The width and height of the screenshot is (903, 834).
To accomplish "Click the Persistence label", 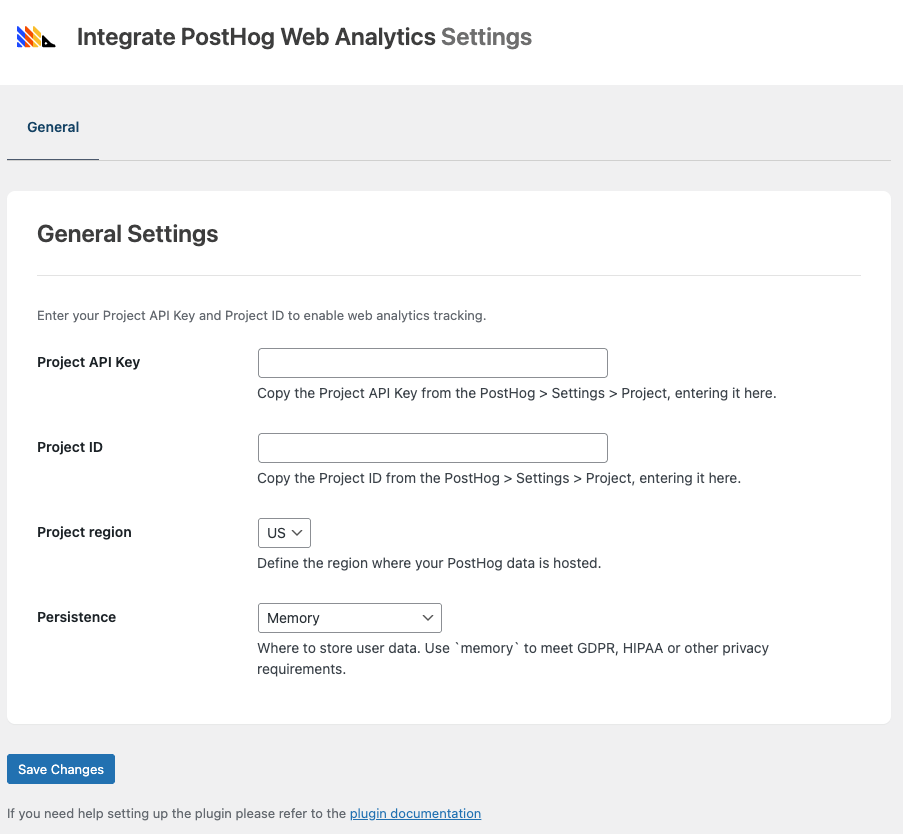I will pos(77,617).
